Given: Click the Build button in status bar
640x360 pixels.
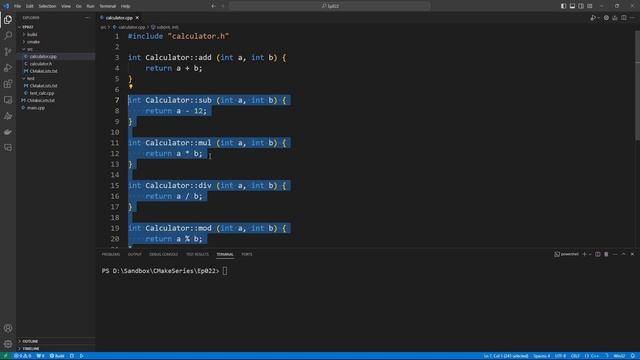Looking at the screenshot, I should coord(57,356).
